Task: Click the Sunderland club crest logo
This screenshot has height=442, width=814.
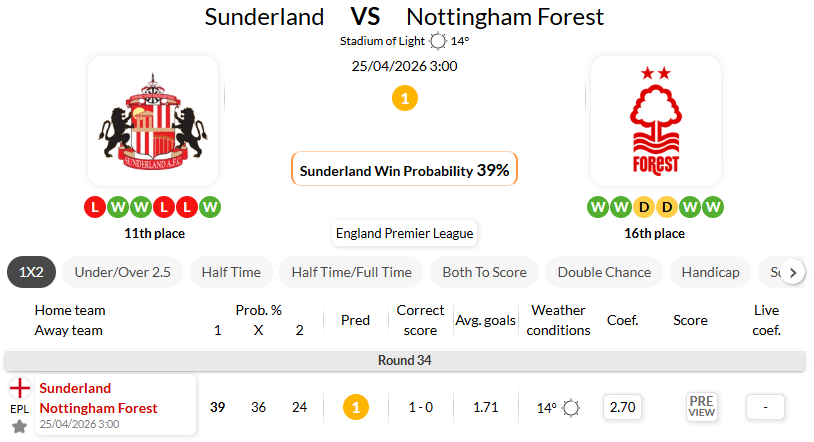Action: [153, 121]
